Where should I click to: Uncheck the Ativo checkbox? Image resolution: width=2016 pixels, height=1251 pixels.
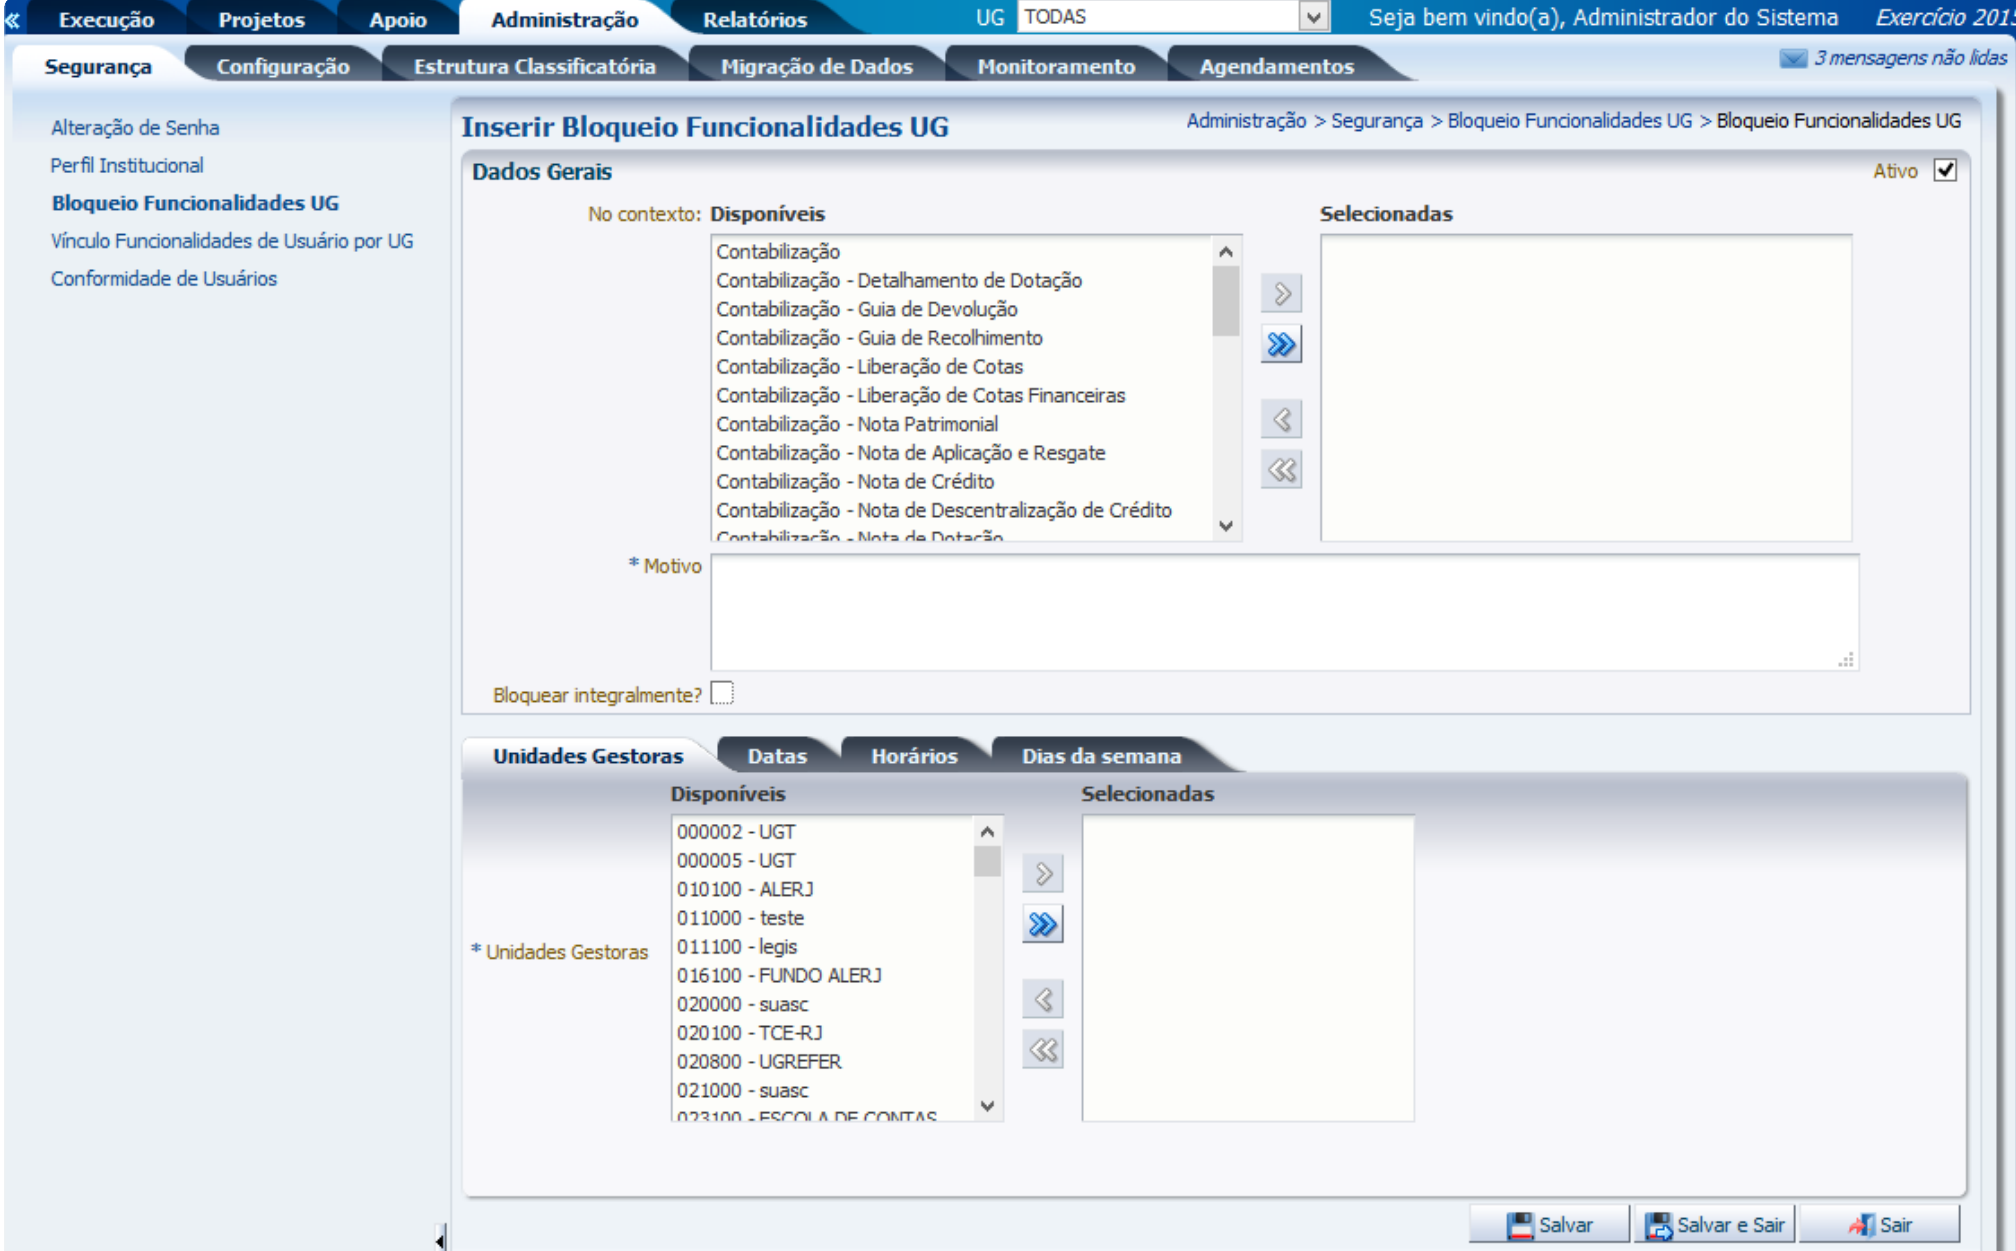1944,171
